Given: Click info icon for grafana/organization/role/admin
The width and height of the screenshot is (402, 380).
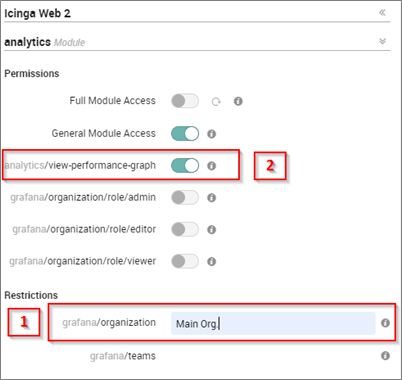Looking at the screenshot, I should 212,198.
